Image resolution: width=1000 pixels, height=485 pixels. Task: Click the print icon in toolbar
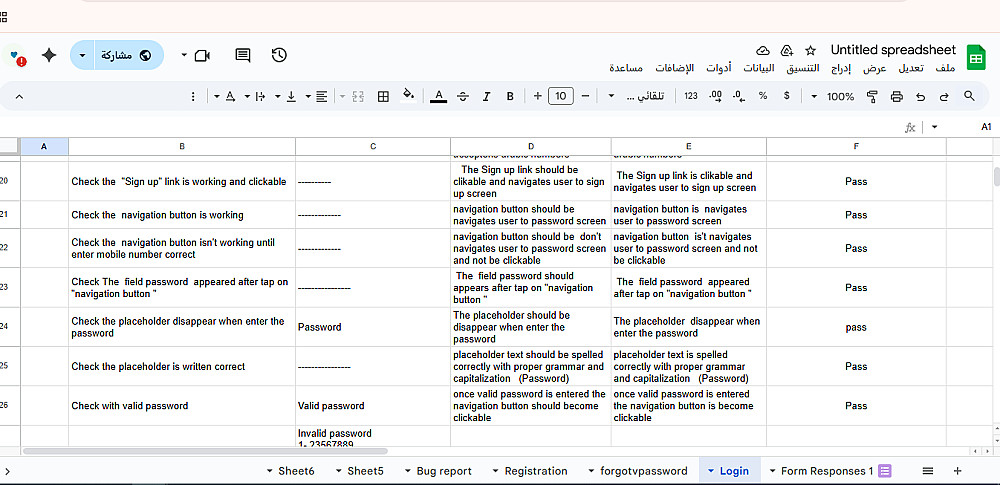(x=897, y=96)
